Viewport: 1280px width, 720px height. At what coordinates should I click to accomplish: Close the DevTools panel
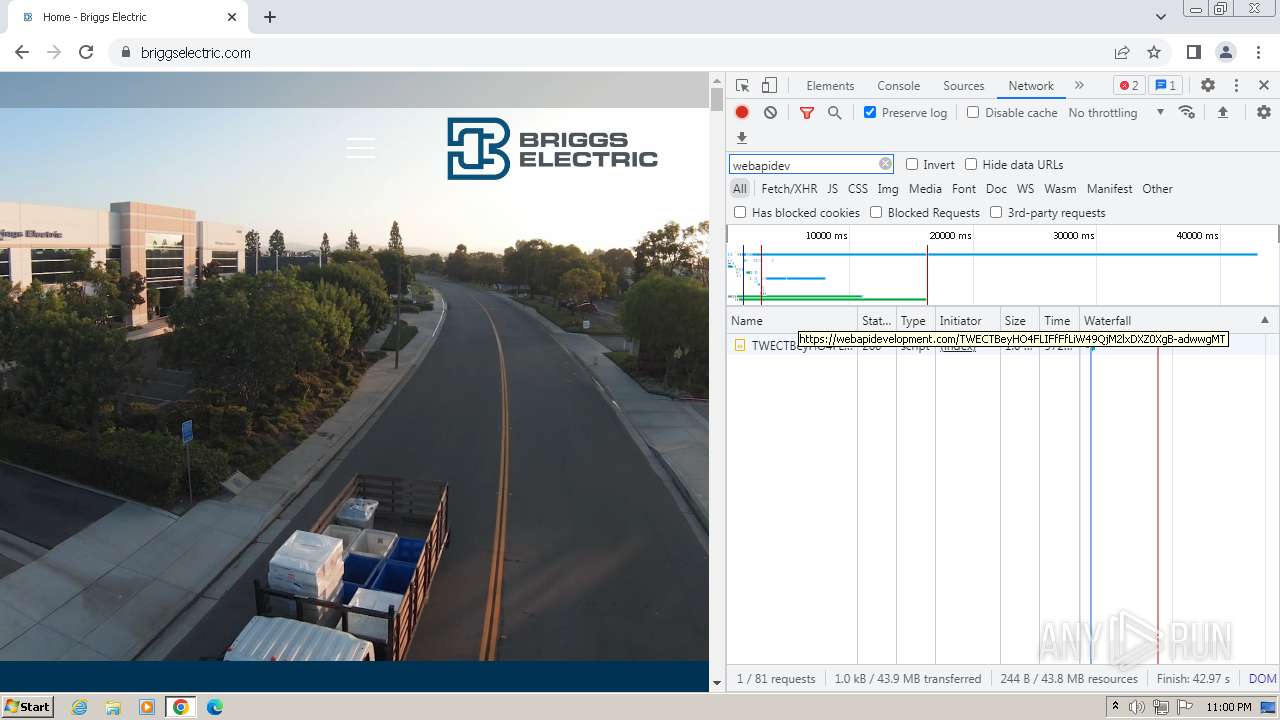tap(1264, 86)
